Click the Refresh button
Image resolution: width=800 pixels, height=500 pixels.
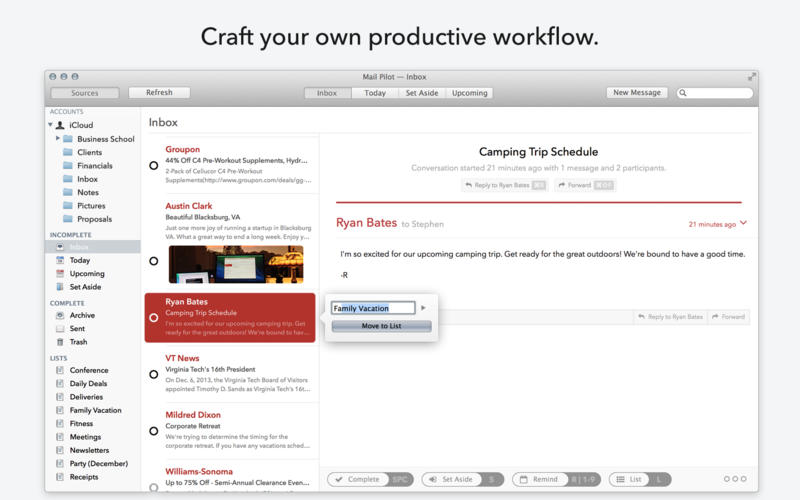(x=159, y=92)
